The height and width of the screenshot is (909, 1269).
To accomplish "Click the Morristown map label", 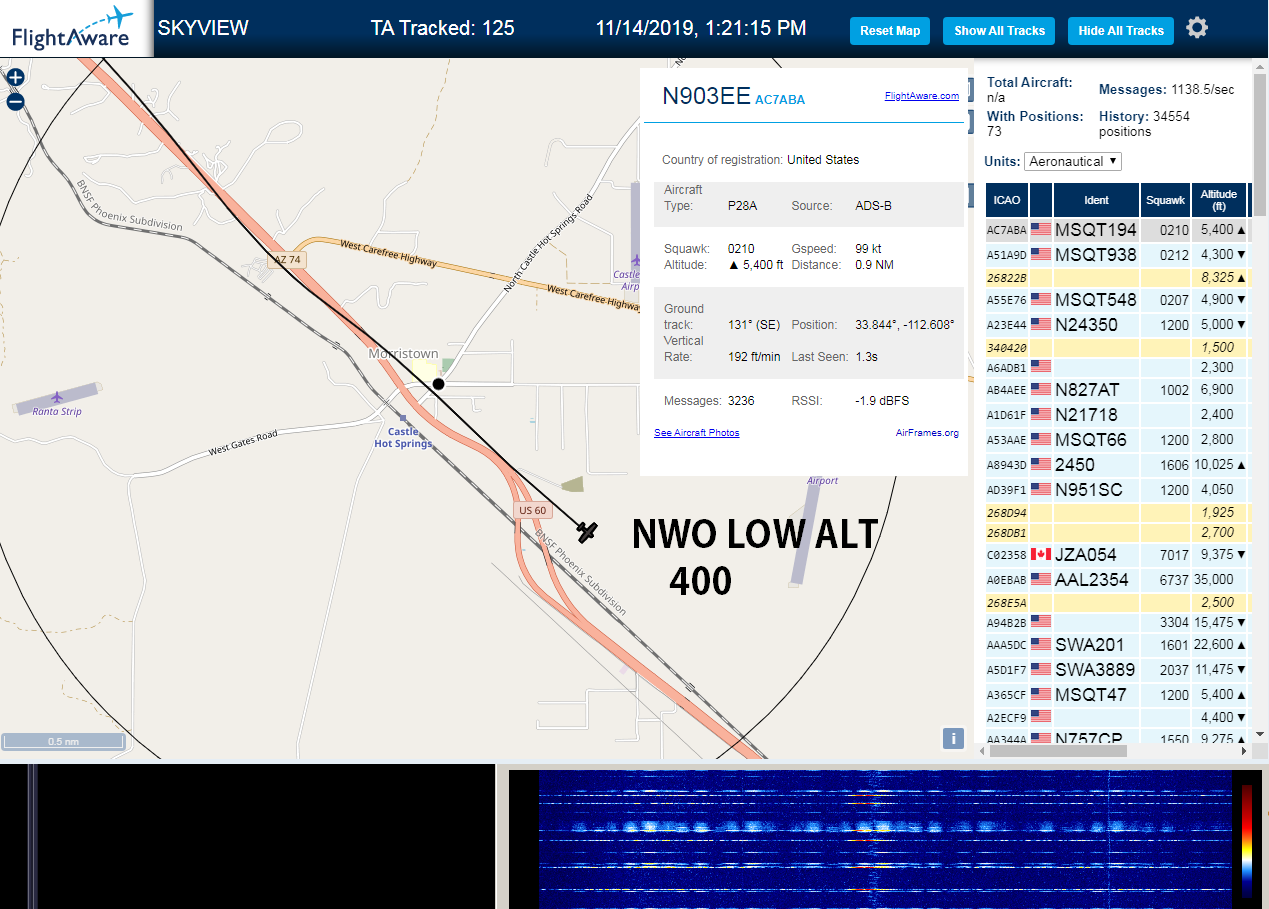I will pyautogui.click(x=403, y=354).
